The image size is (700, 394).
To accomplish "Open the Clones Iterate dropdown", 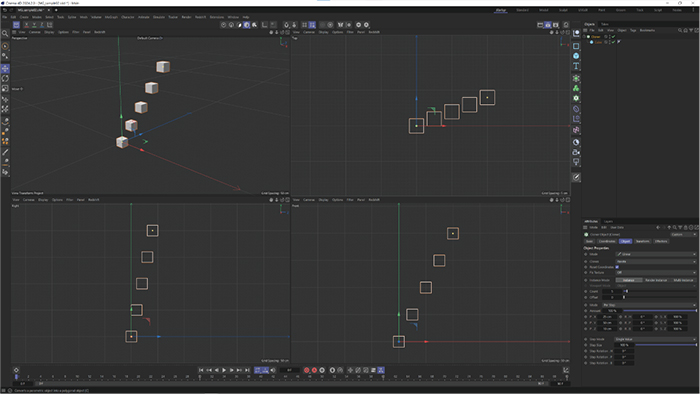I will [656, 261].
